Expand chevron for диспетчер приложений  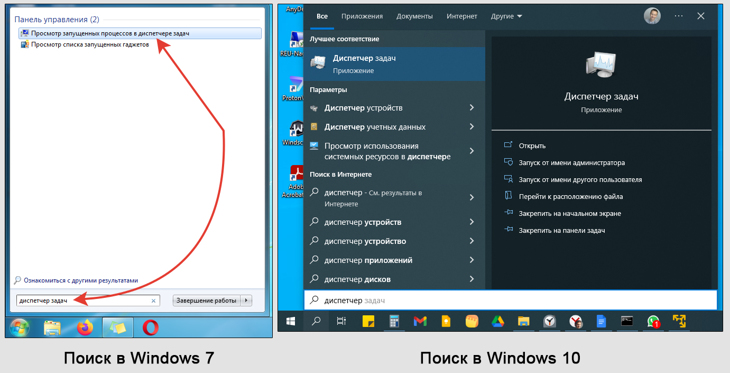coord(472,260)
